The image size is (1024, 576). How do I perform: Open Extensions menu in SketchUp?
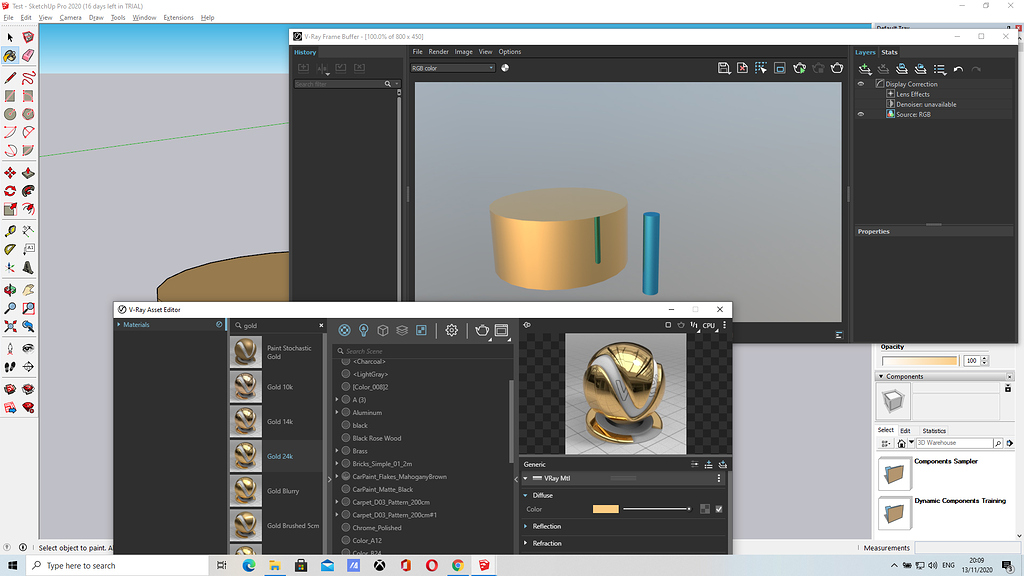click(x=178, y=18)
